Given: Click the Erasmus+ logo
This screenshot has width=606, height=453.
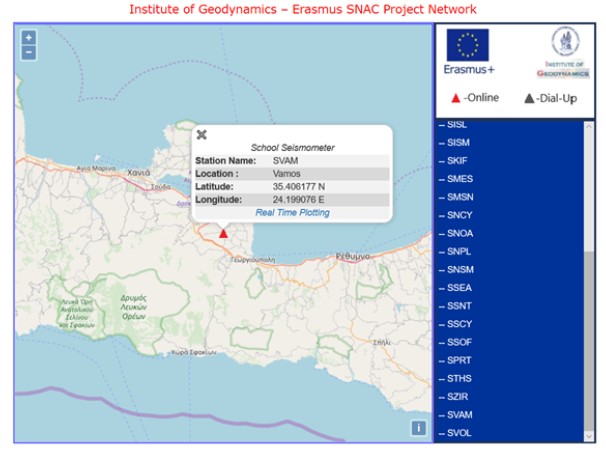Looking at the screenshot, I should 466,52.
